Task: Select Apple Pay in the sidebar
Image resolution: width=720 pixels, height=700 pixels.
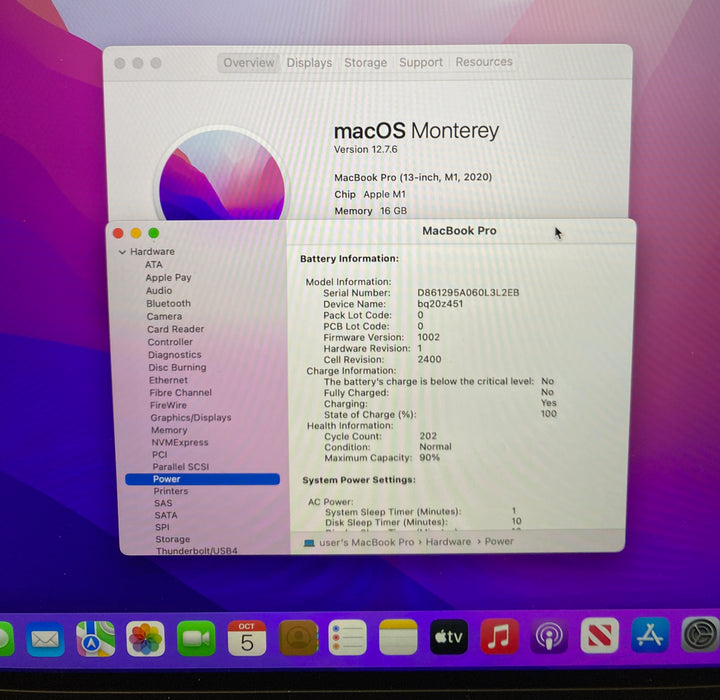Action: coord(168,277)
